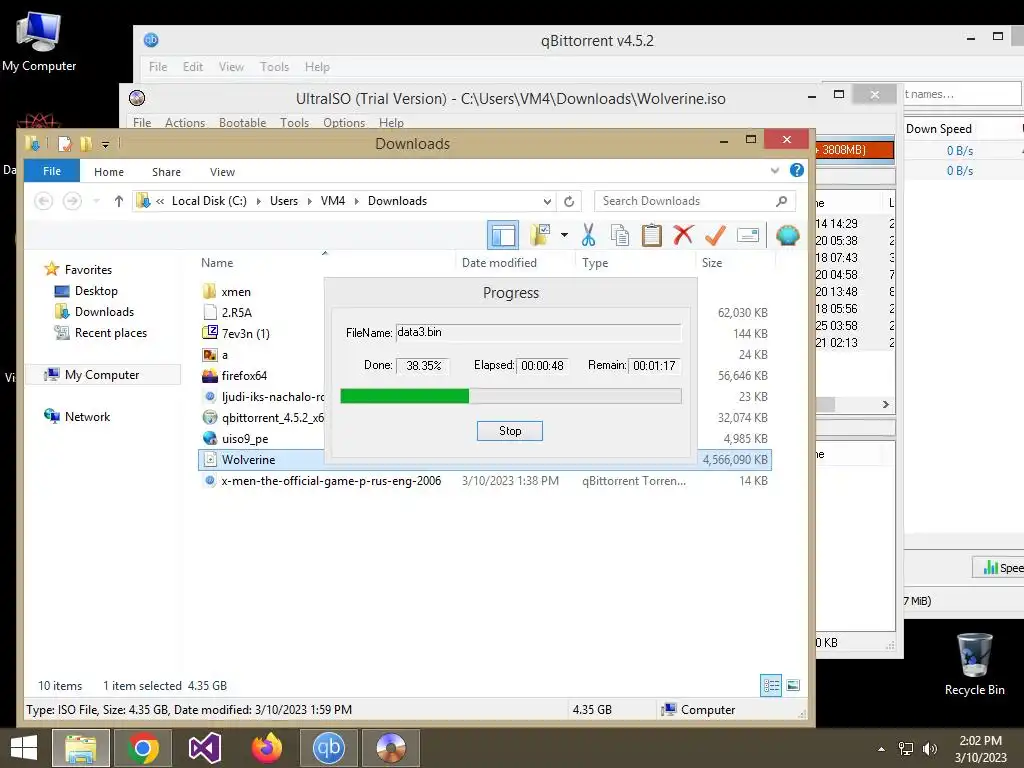Open Google Chrome from the taskbar
1024x768 pixels.
pos(143,748)
